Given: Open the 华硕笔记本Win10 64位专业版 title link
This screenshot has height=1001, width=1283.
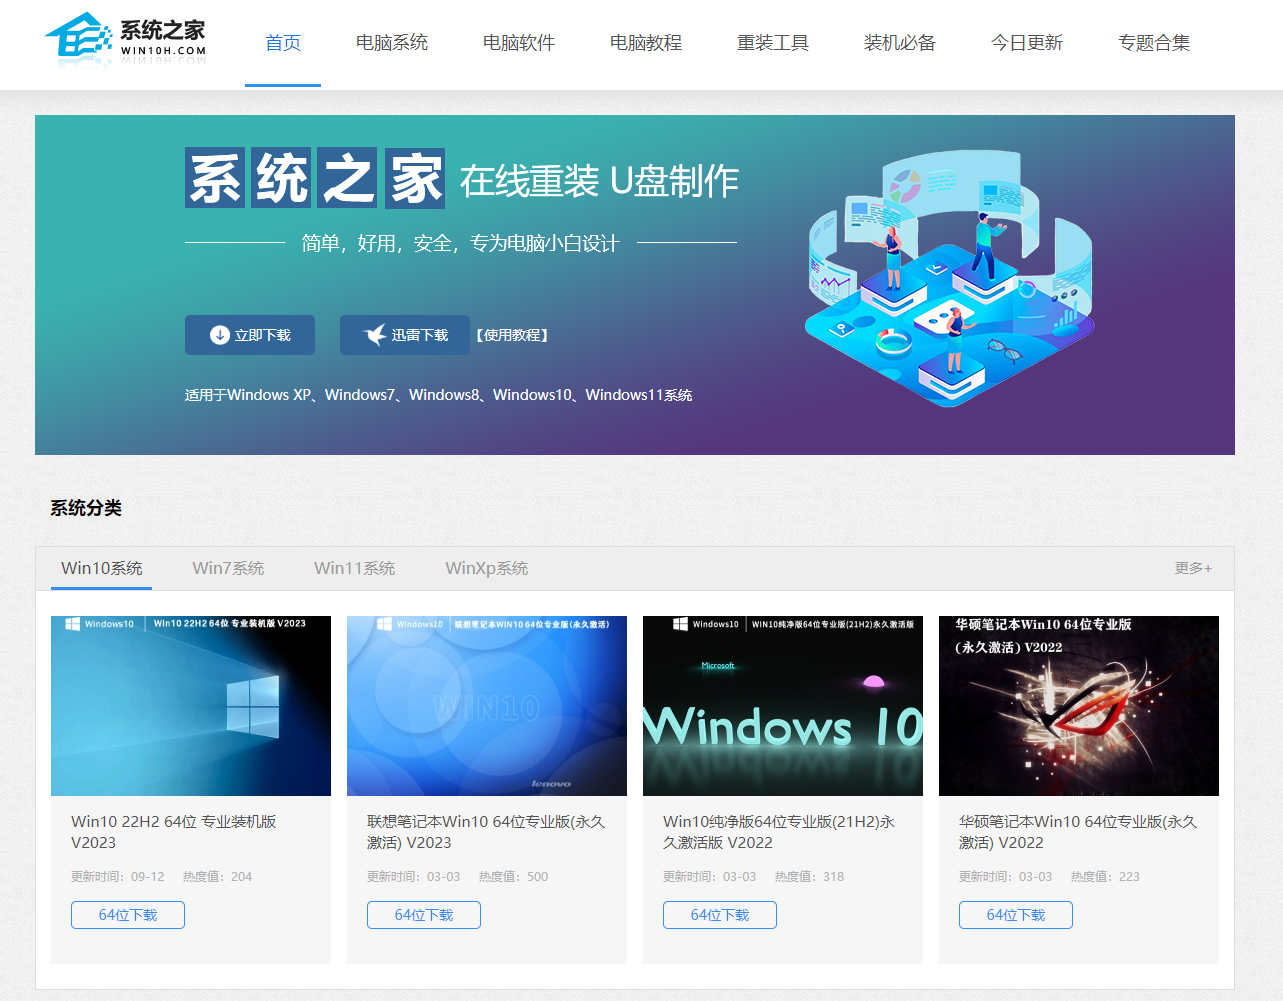Looking at the screenshot, I should (x=1076, y=831).
